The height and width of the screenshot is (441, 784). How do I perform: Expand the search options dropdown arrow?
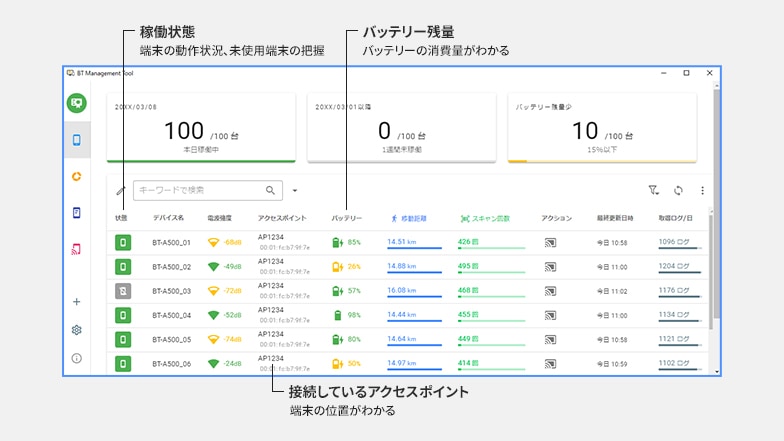pyautogui.click(x=295, y=190)
